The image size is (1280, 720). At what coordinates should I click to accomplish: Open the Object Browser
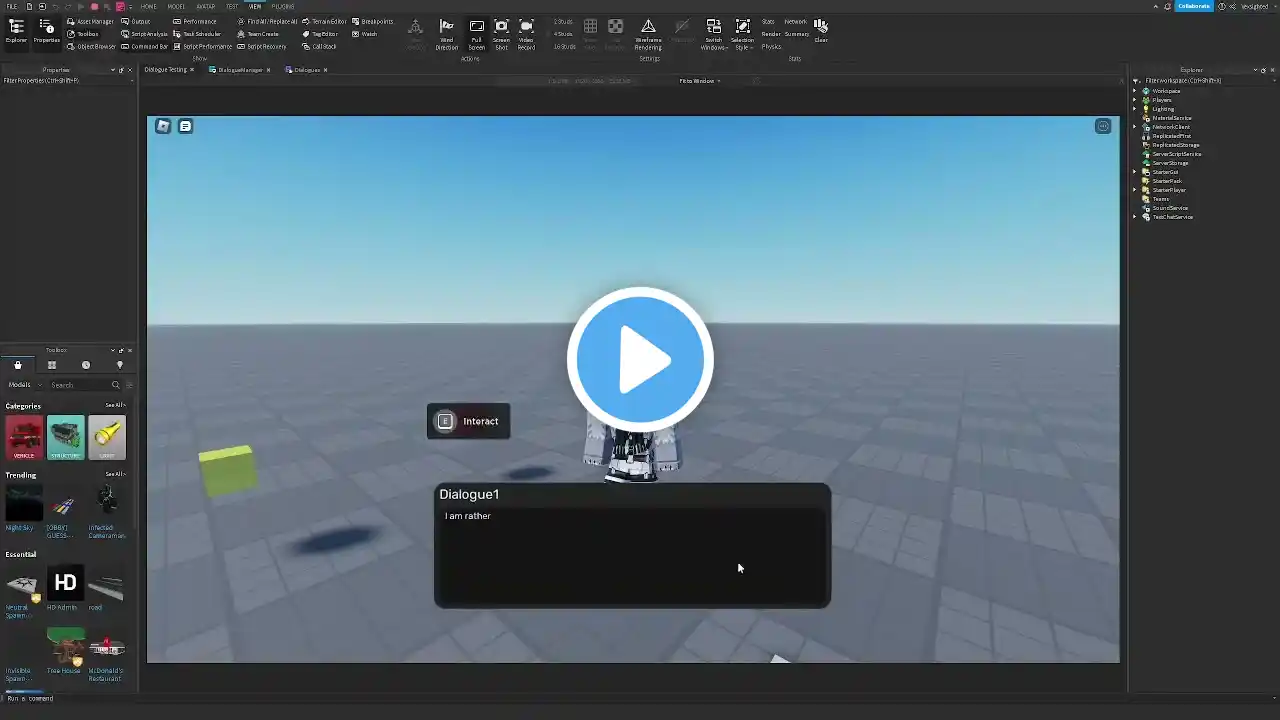click(91, 46)
